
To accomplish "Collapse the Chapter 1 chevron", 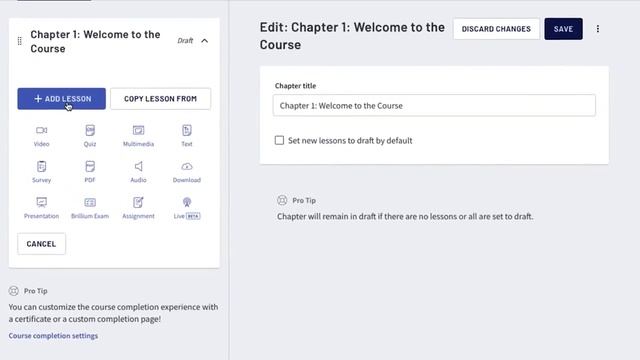I will pos(204,41).
